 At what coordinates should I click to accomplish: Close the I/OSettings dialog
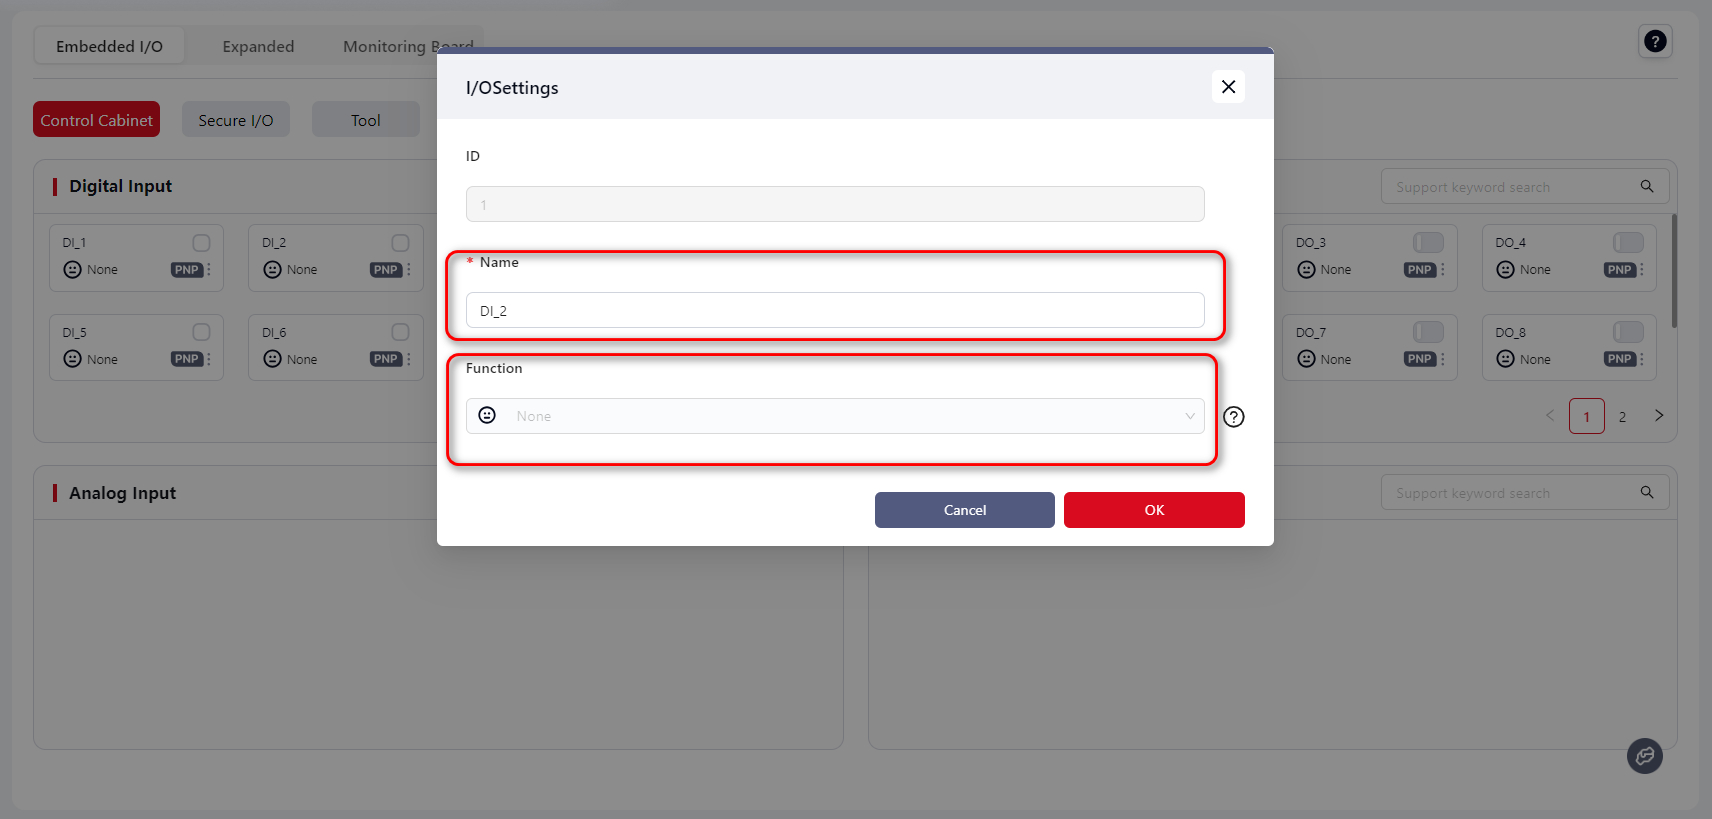tap(1228, 87)
